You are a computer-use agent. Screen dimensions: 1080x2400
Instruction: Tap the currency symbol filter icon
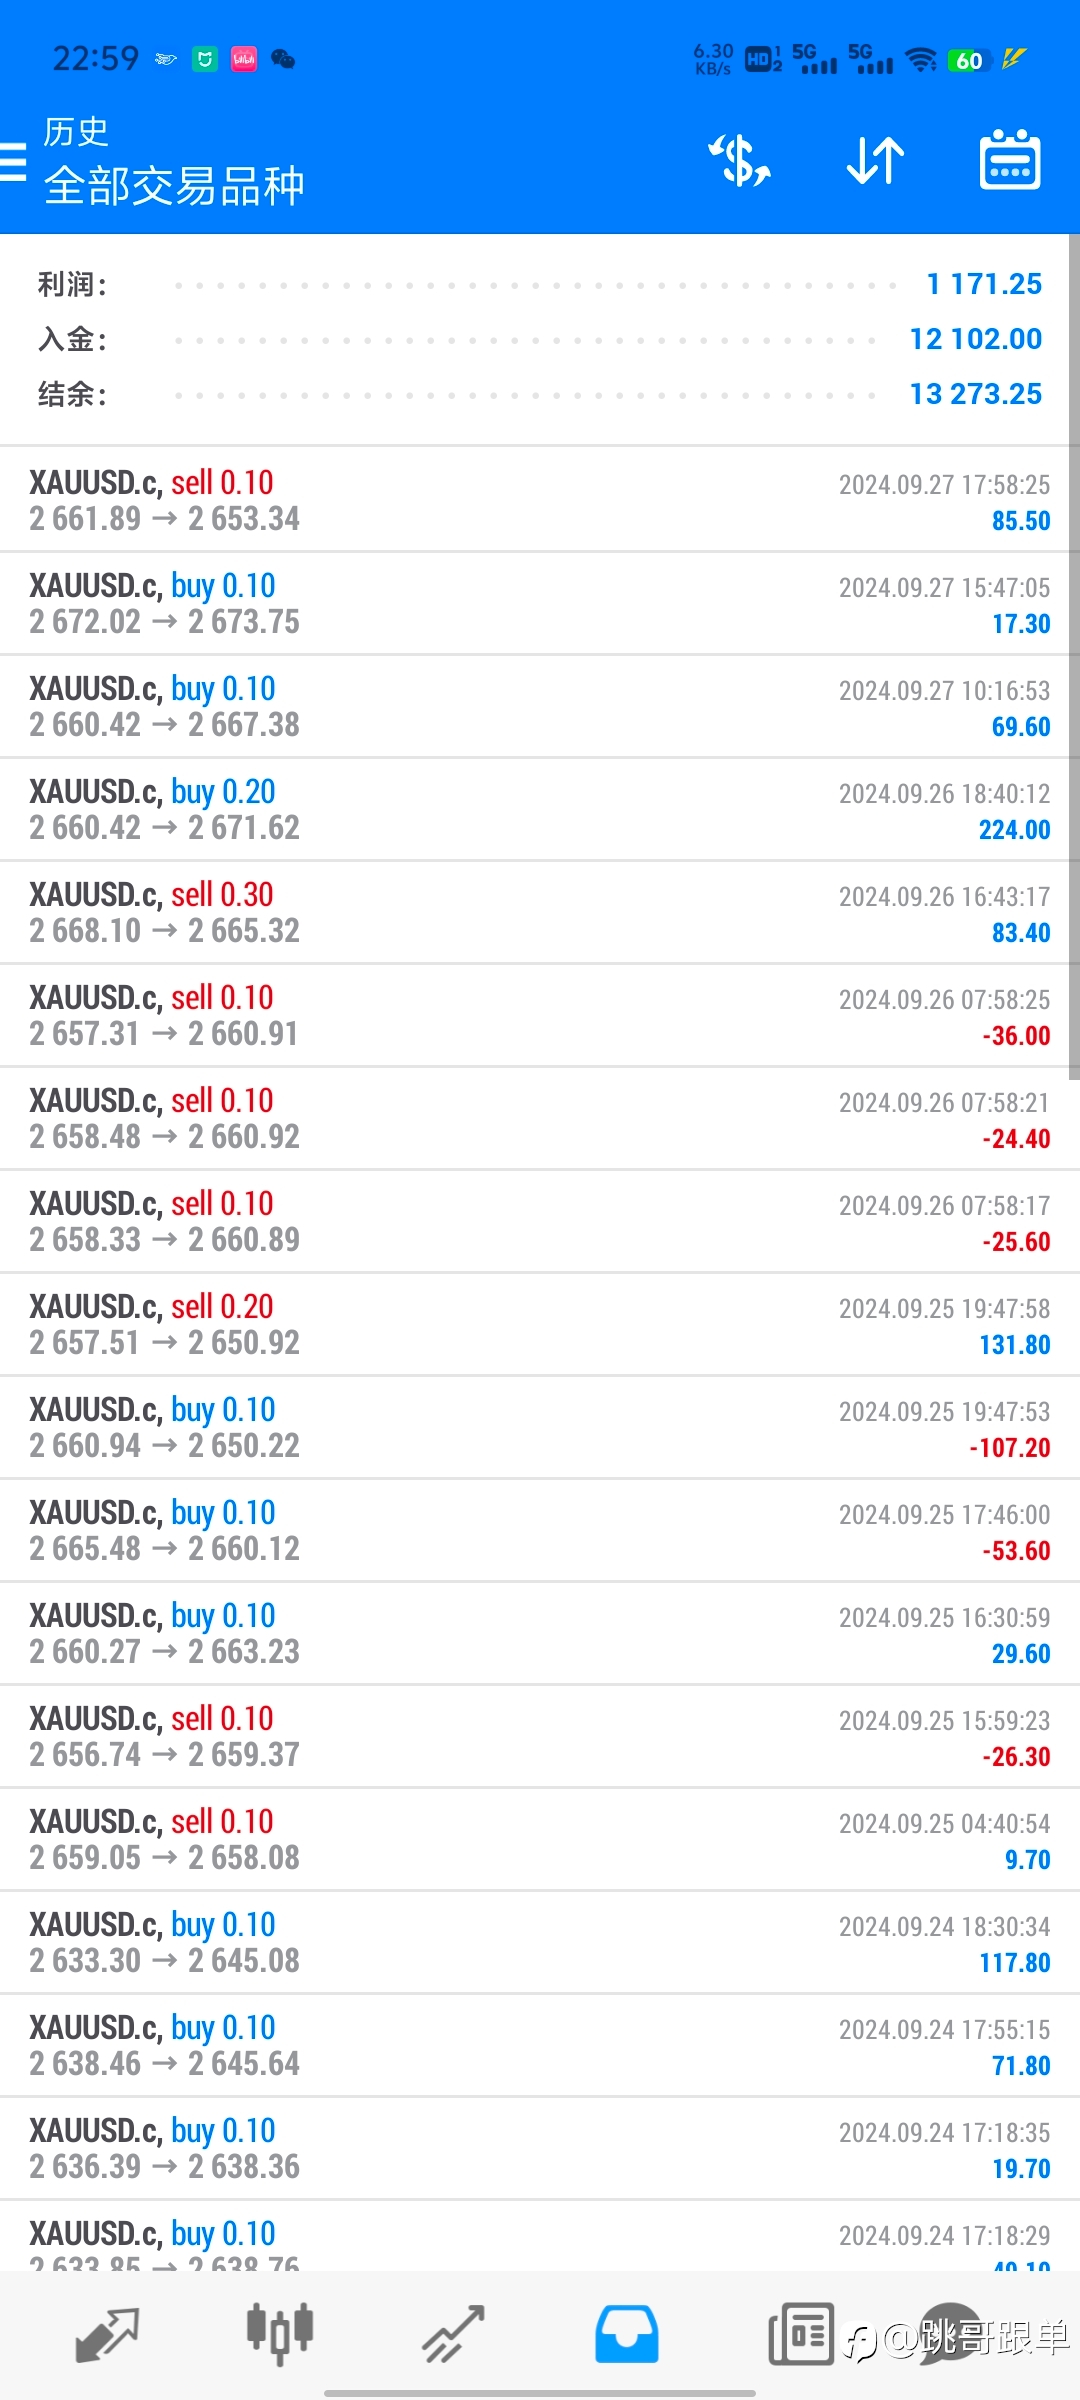click(x=739, y=160)
